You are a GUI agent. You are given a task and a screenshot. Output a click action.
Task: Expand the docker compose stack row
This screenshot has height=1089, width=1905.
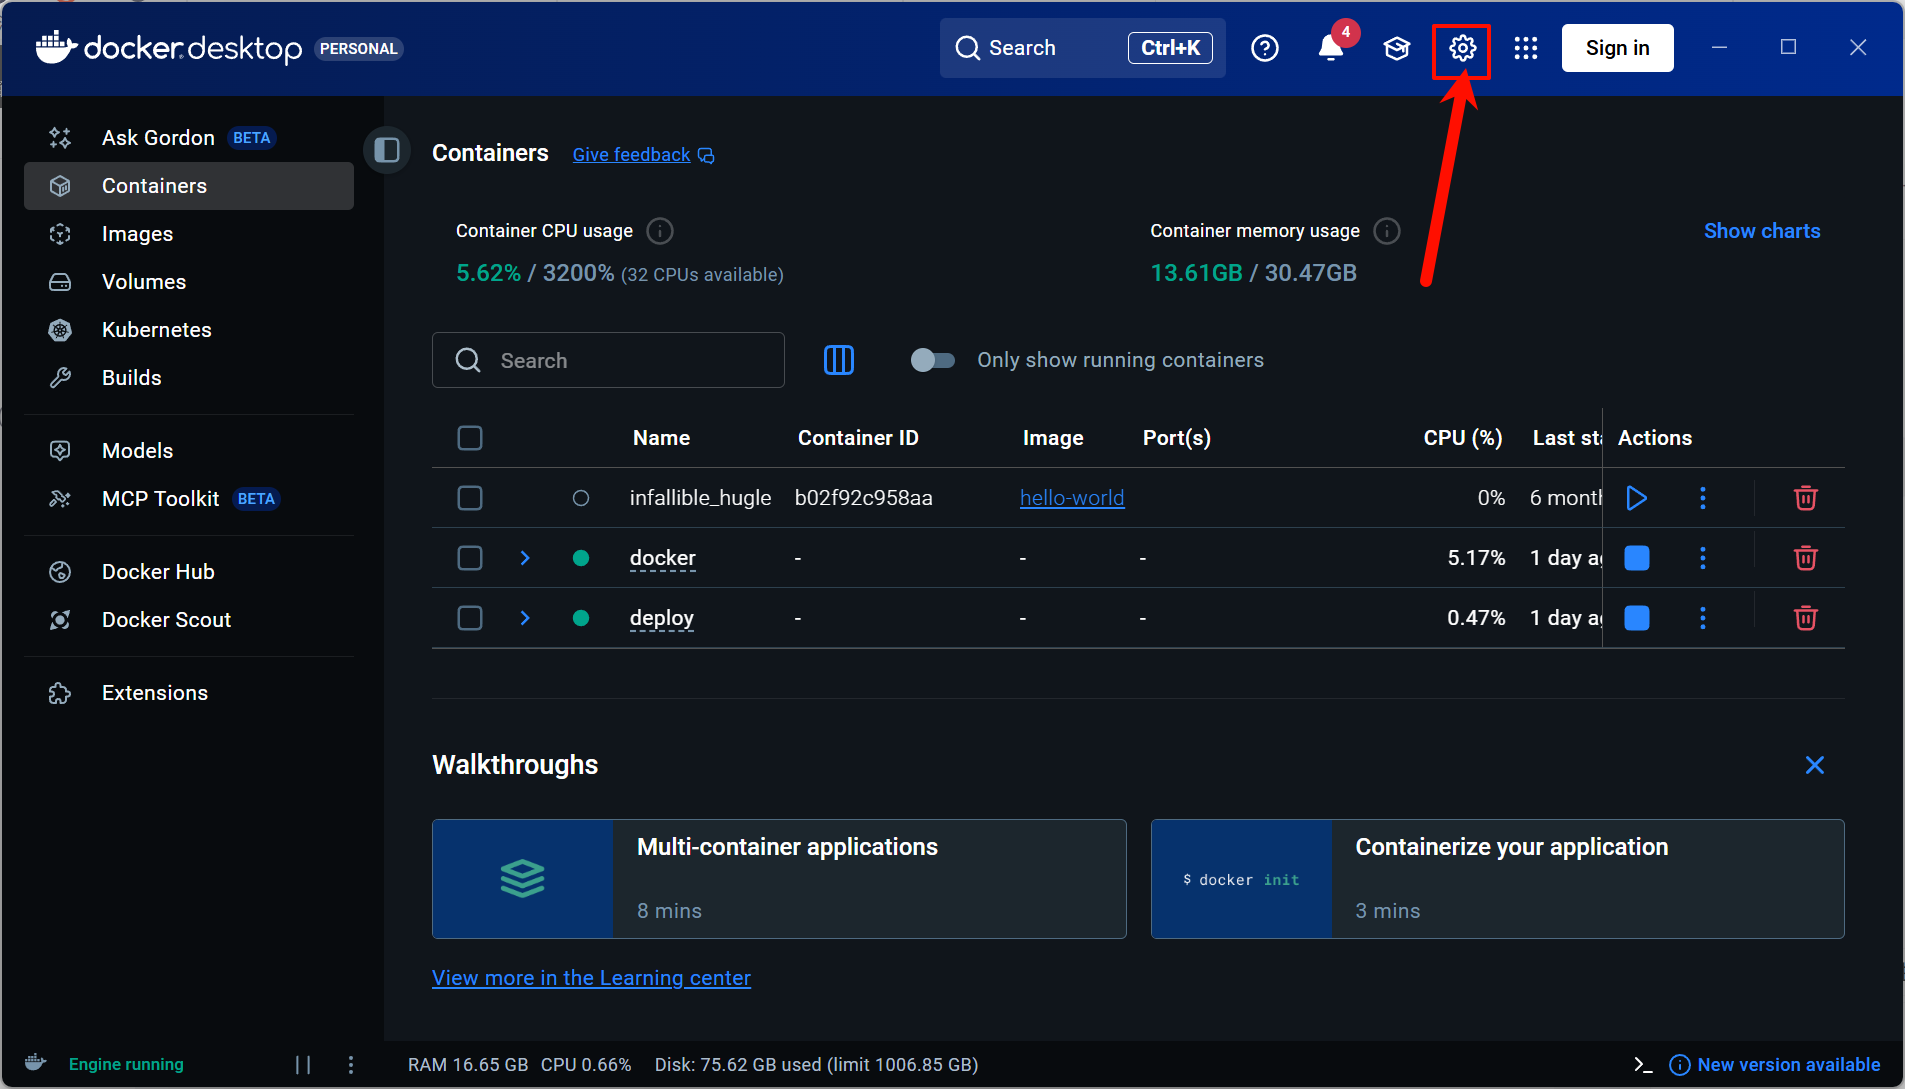click(x=525, y=558)
